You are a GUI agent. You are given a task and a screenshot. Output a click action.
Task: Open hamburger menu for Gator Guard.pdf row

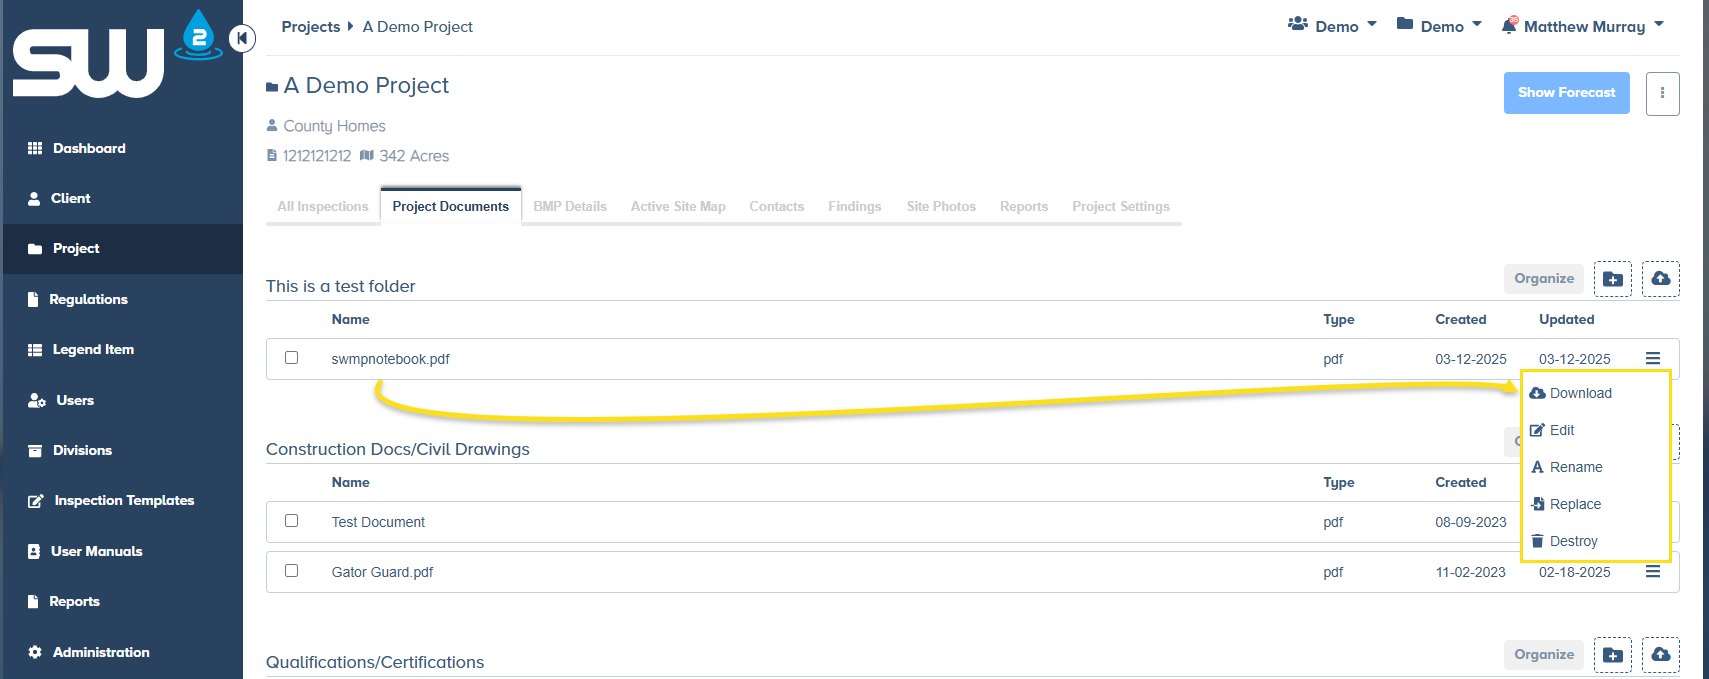point(1652,572)
